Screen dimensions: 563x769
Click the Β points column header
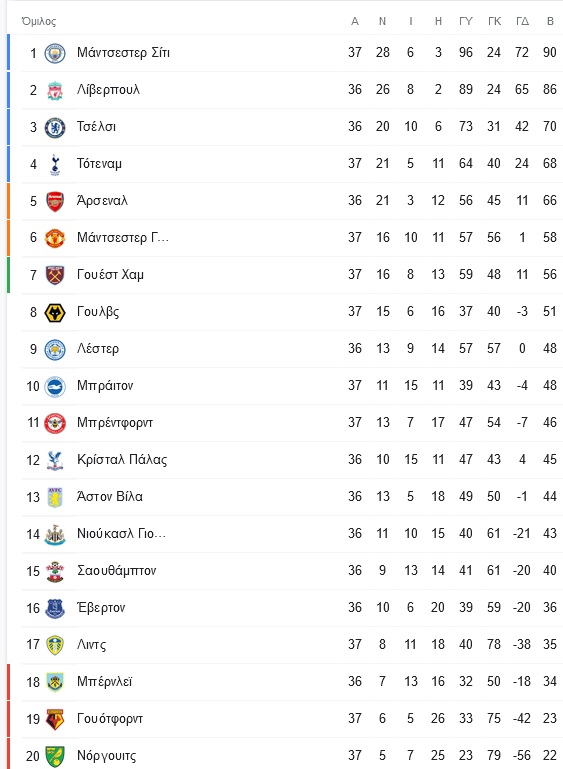550,21
